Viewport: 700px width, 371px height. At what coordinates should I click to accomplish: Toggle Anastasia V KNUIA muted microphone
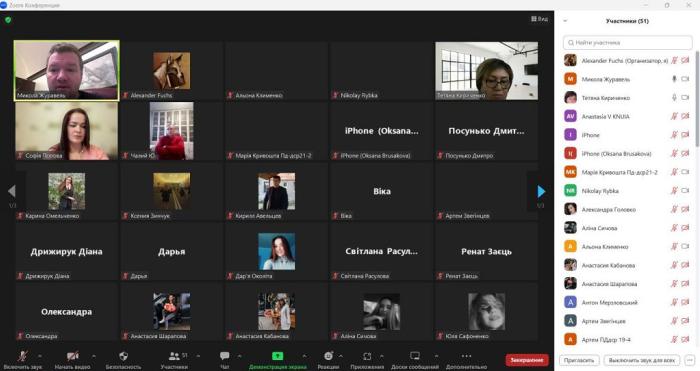click(675, 116)
